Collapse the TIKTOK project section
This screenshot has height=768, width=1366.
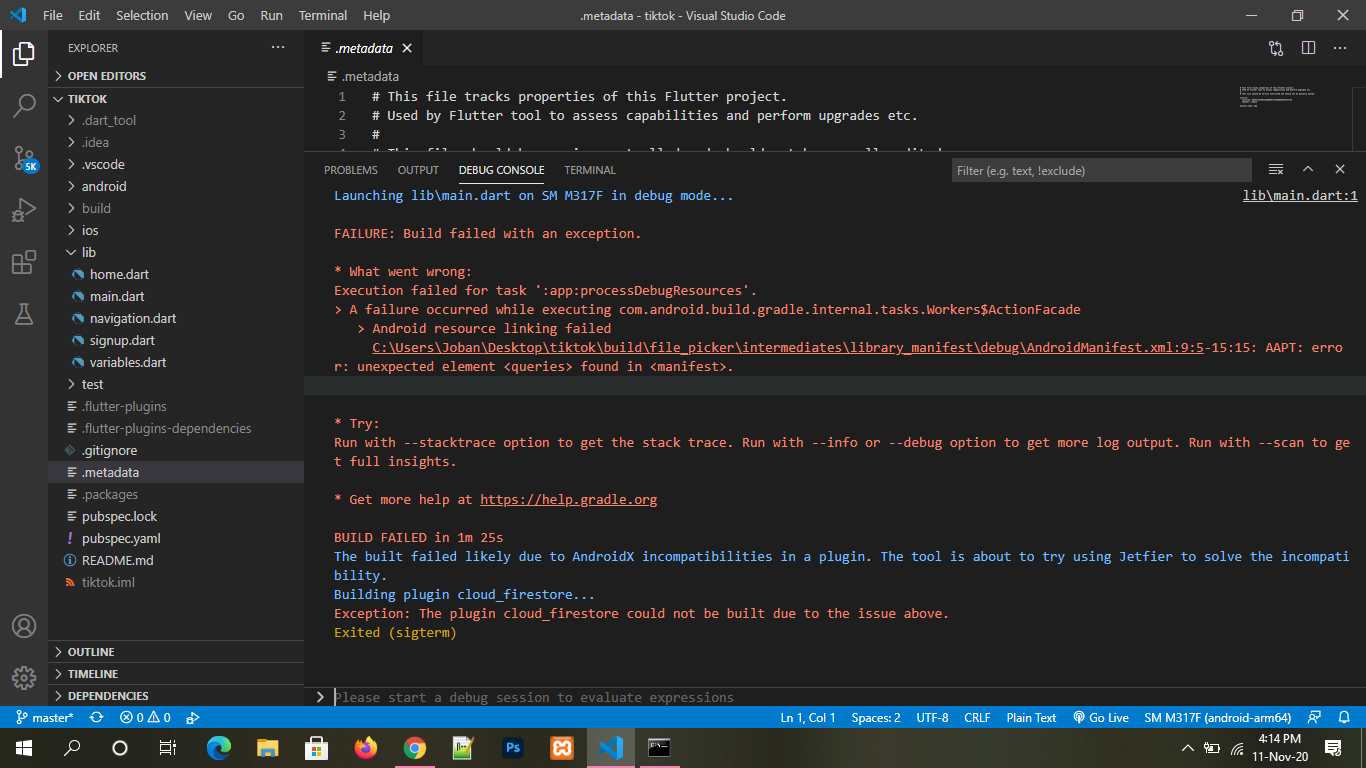point(176,99)
